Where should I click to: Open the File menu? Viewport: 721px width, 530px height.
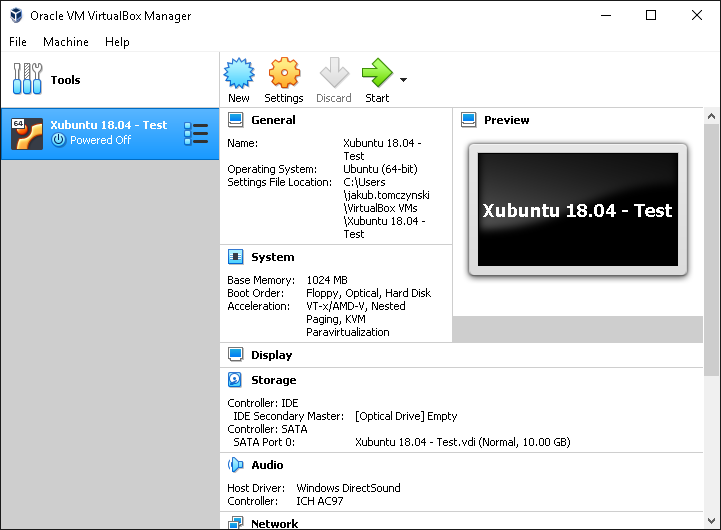(x=18, y=42)
